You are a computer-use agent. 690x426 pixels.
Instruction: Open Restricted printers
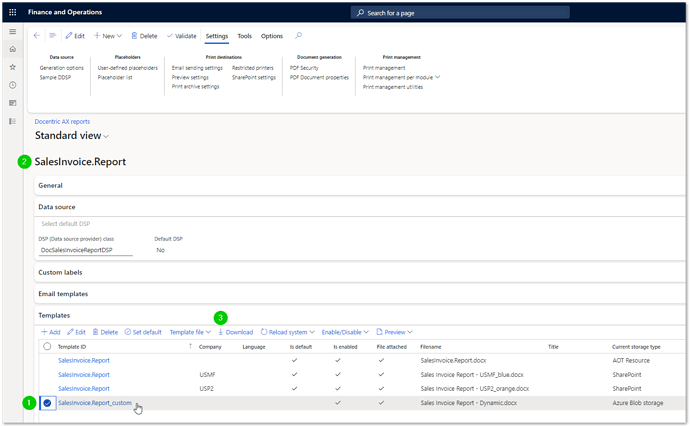(x=253, y=68)
